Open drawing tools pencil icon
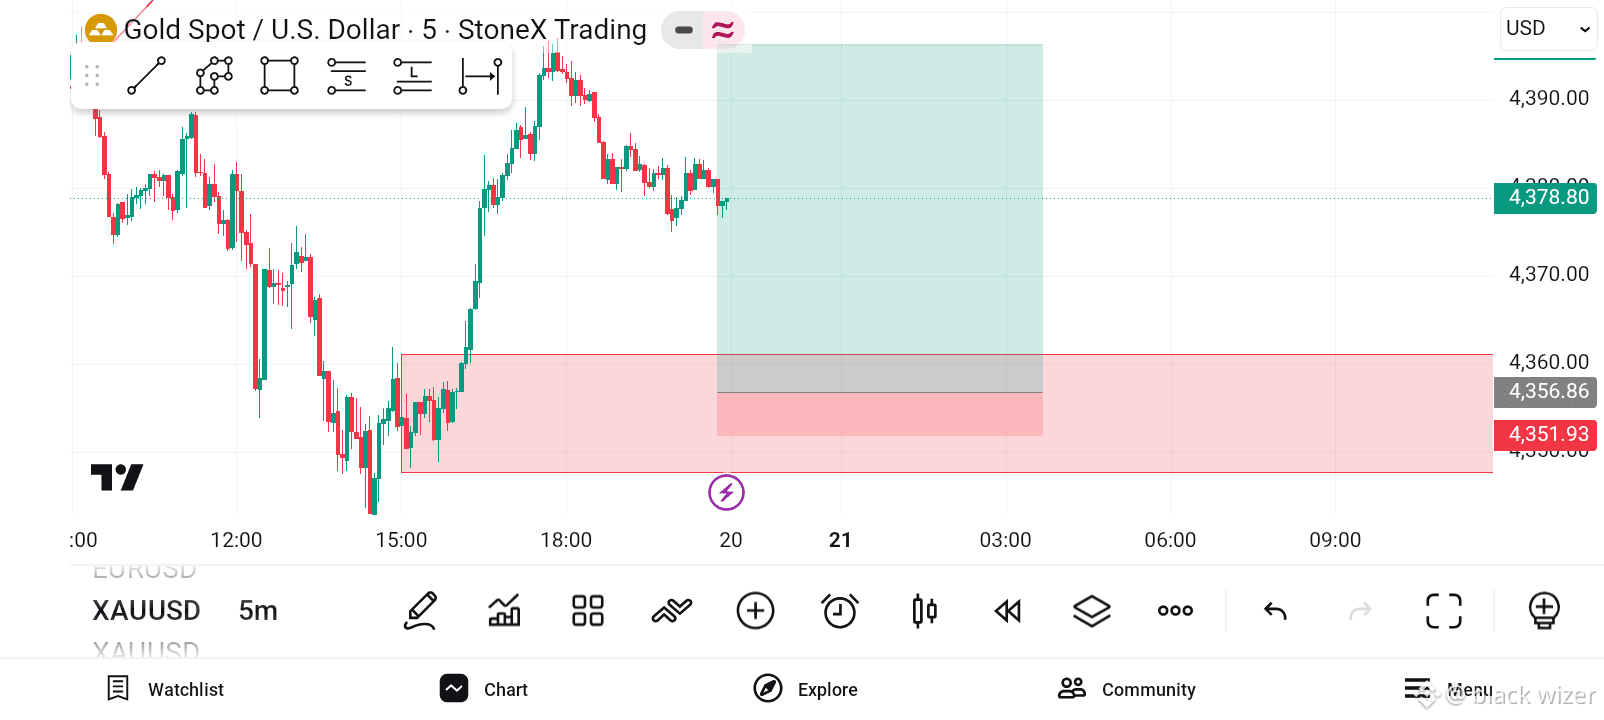 click(421, 610)
